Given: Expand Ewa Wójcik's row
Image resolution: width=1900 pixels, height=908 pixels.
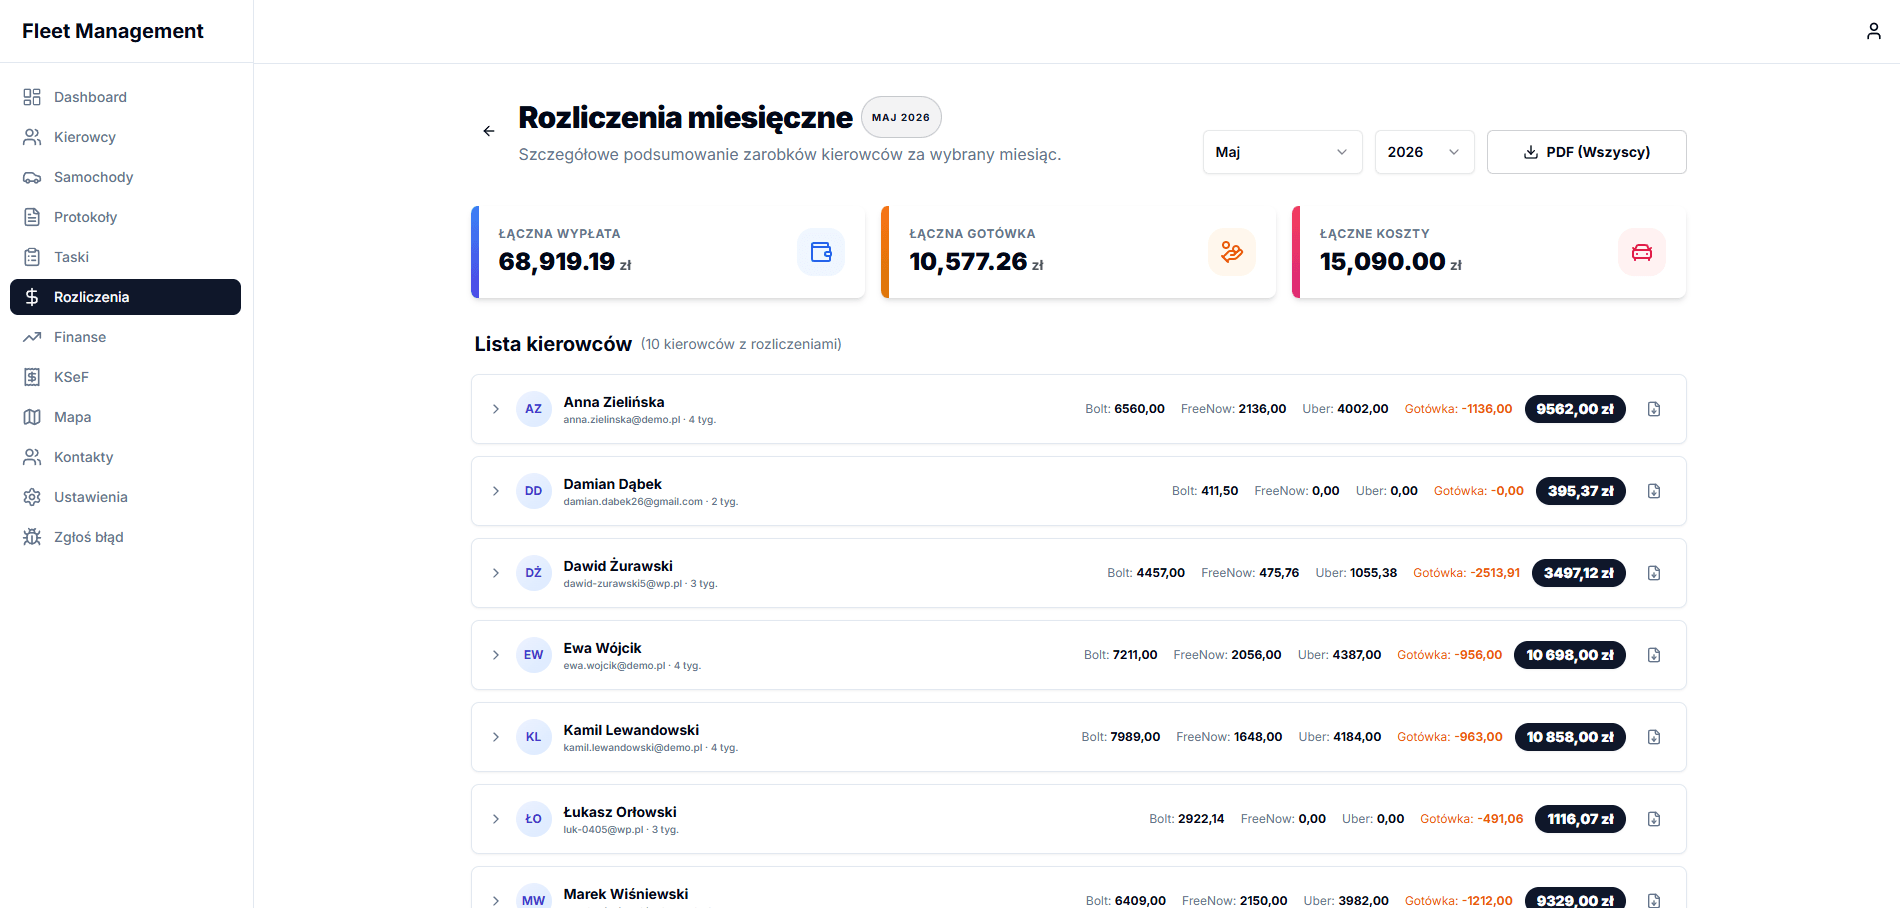Looking at the screenshot, I should [496, 655].
